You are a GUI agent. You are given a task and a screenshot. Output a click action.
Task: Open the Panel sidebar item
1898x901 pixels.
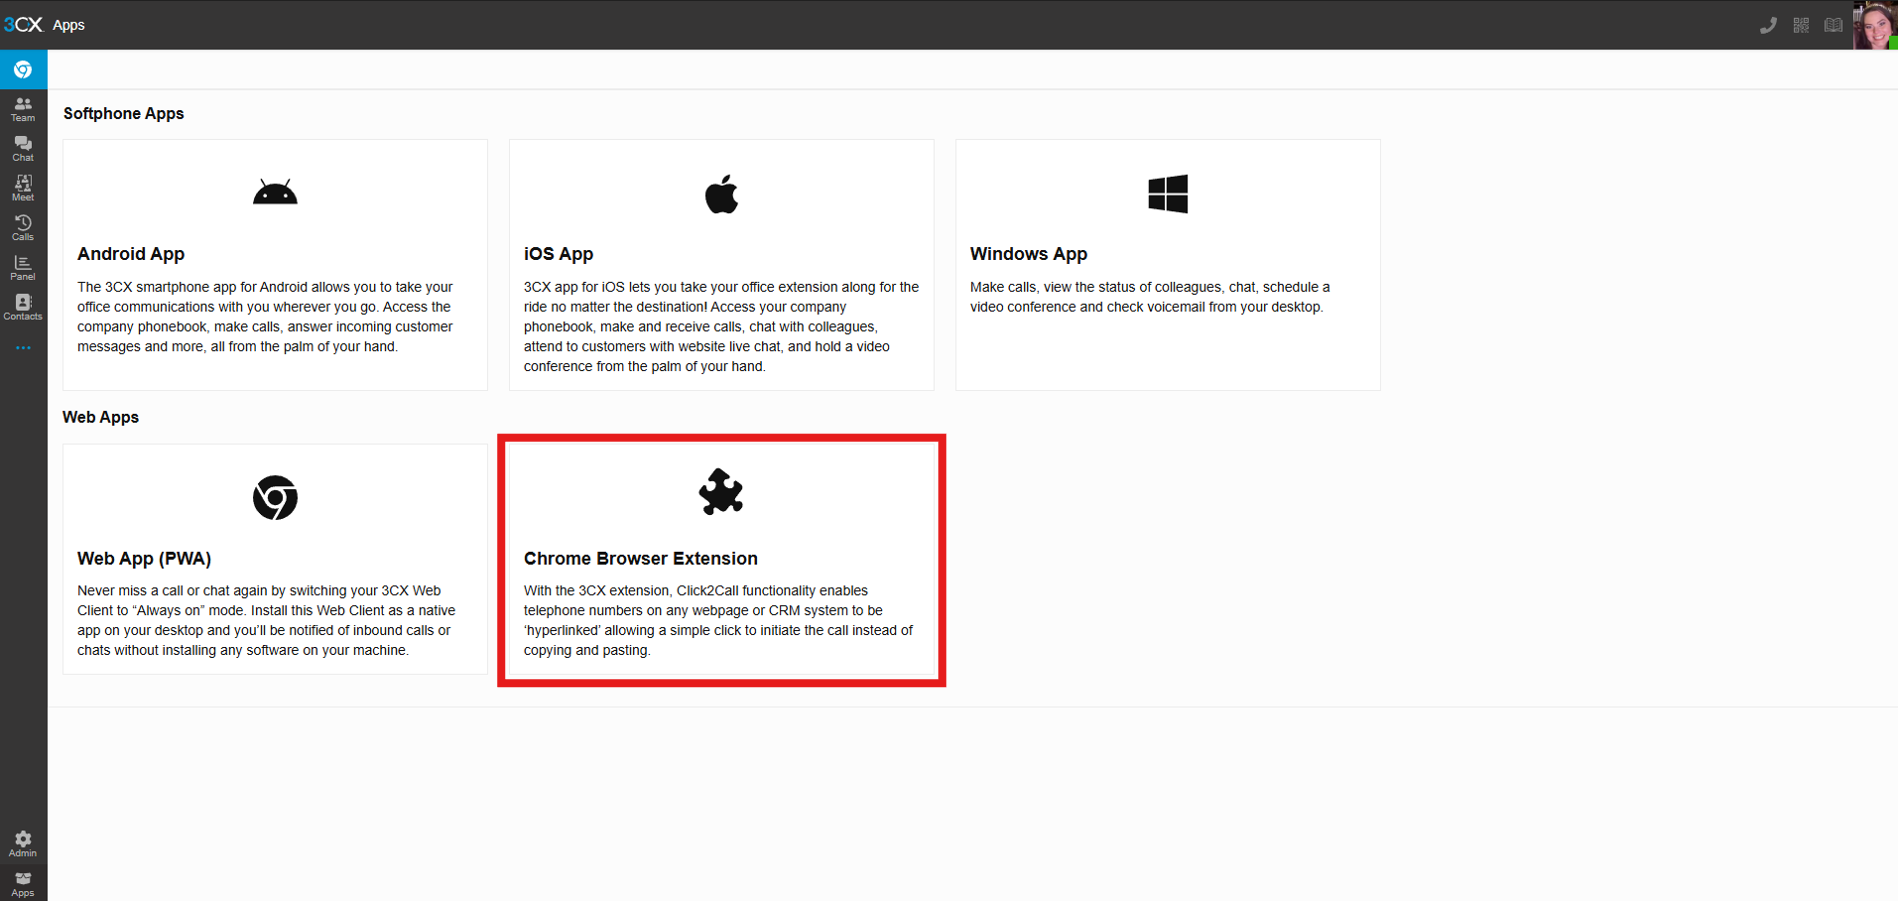click(23, 268)
